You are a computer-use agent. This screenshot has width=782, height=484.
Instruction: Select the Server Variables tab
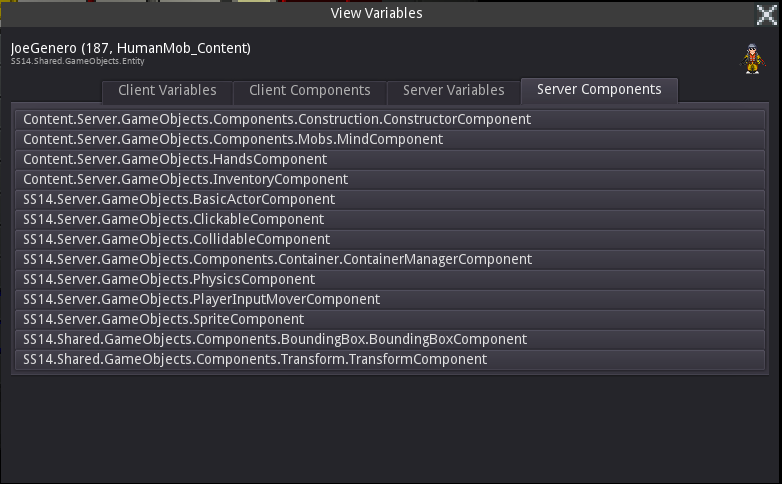(453, 91)
